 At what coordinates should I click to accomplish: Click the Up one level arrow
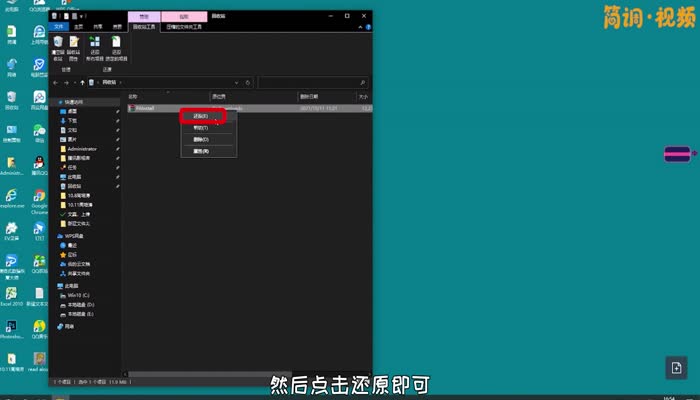(83, 83)
